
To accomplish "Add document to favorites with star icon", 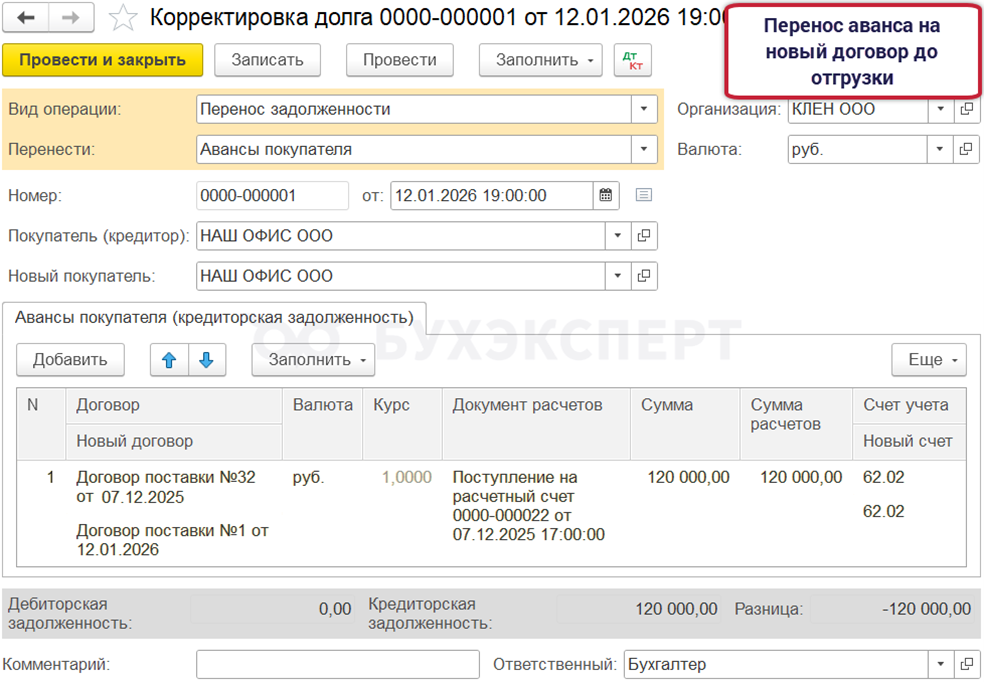I will 123,18.
